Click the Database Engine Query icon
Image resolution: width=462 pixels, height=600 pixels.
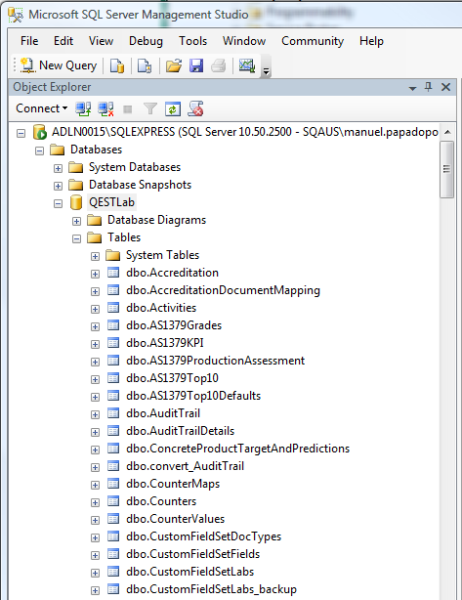(117, 66)
